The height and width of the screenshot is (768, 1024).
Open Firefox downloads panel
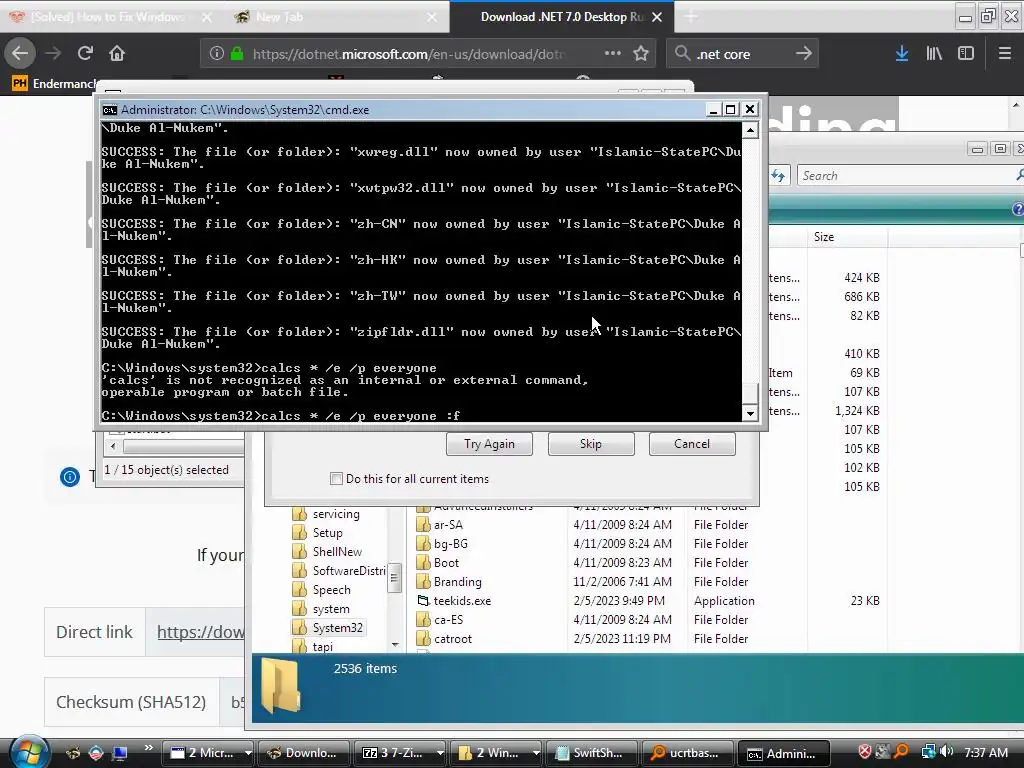point(902,54)
